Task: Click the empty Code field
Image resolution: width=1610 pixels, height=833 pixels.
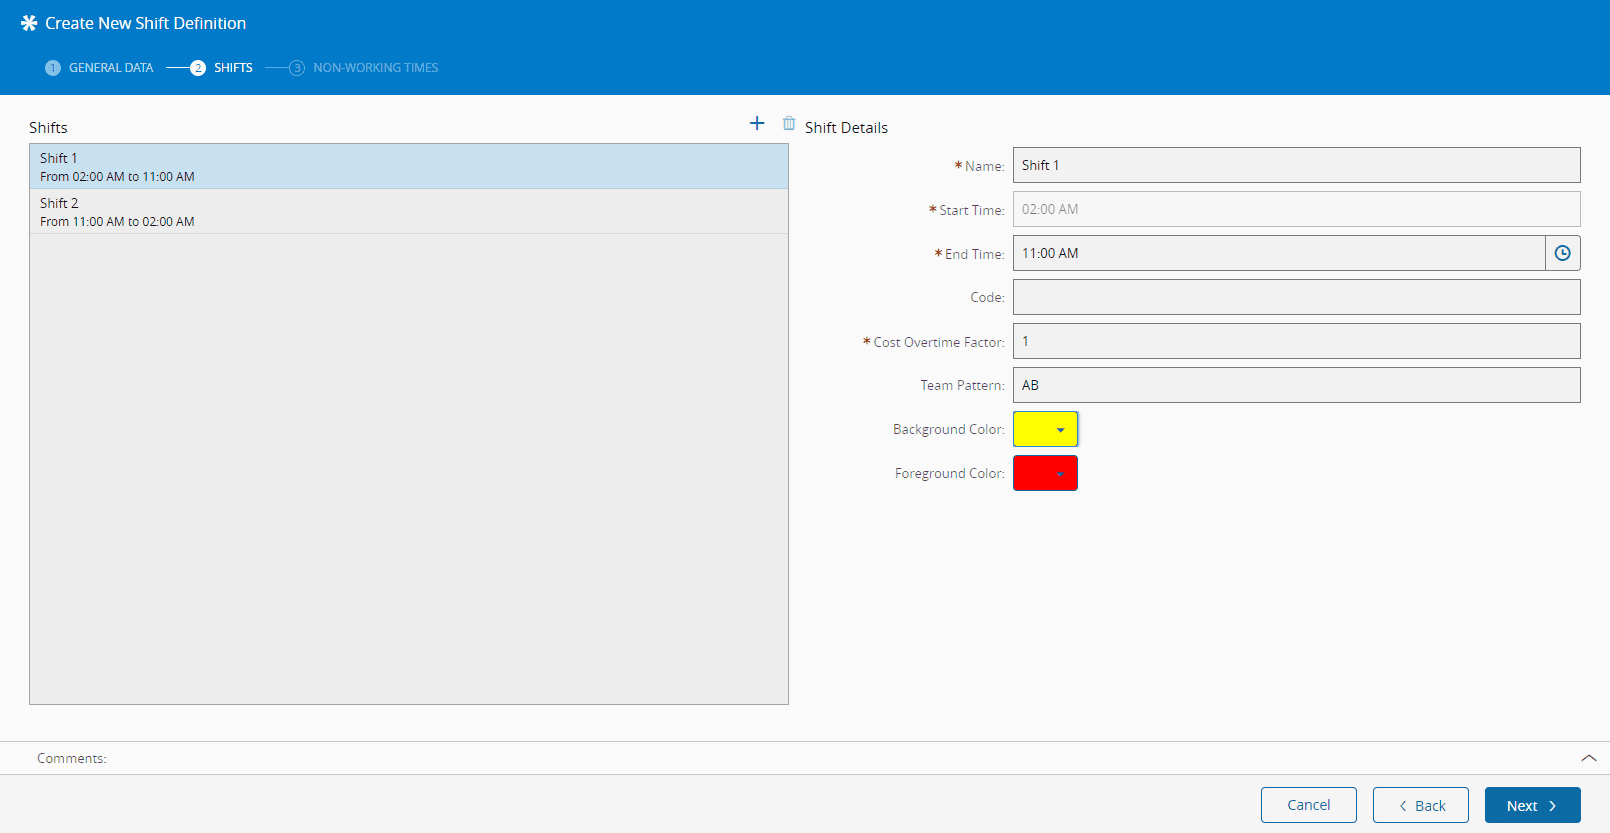Action: point(1296,297)
